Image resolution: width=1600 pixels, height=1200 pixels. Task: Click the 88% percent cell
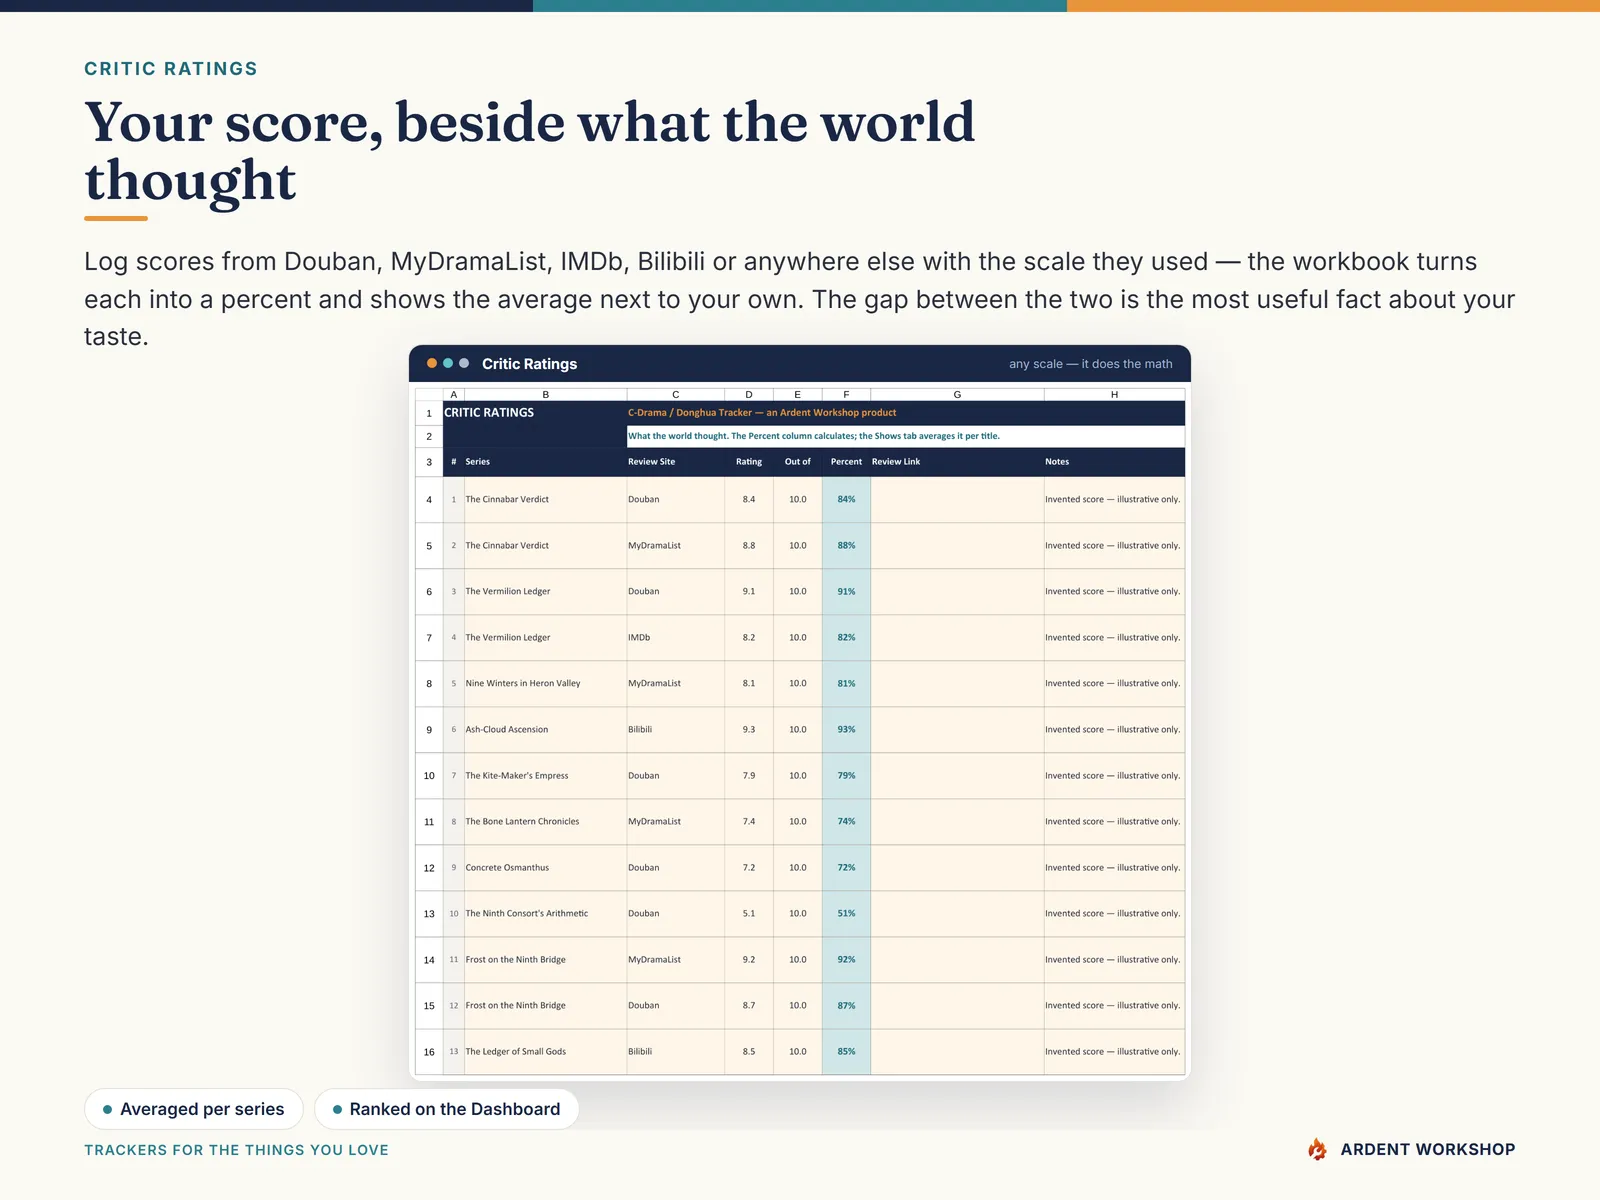pyautogui.click(x=847, y=545)
